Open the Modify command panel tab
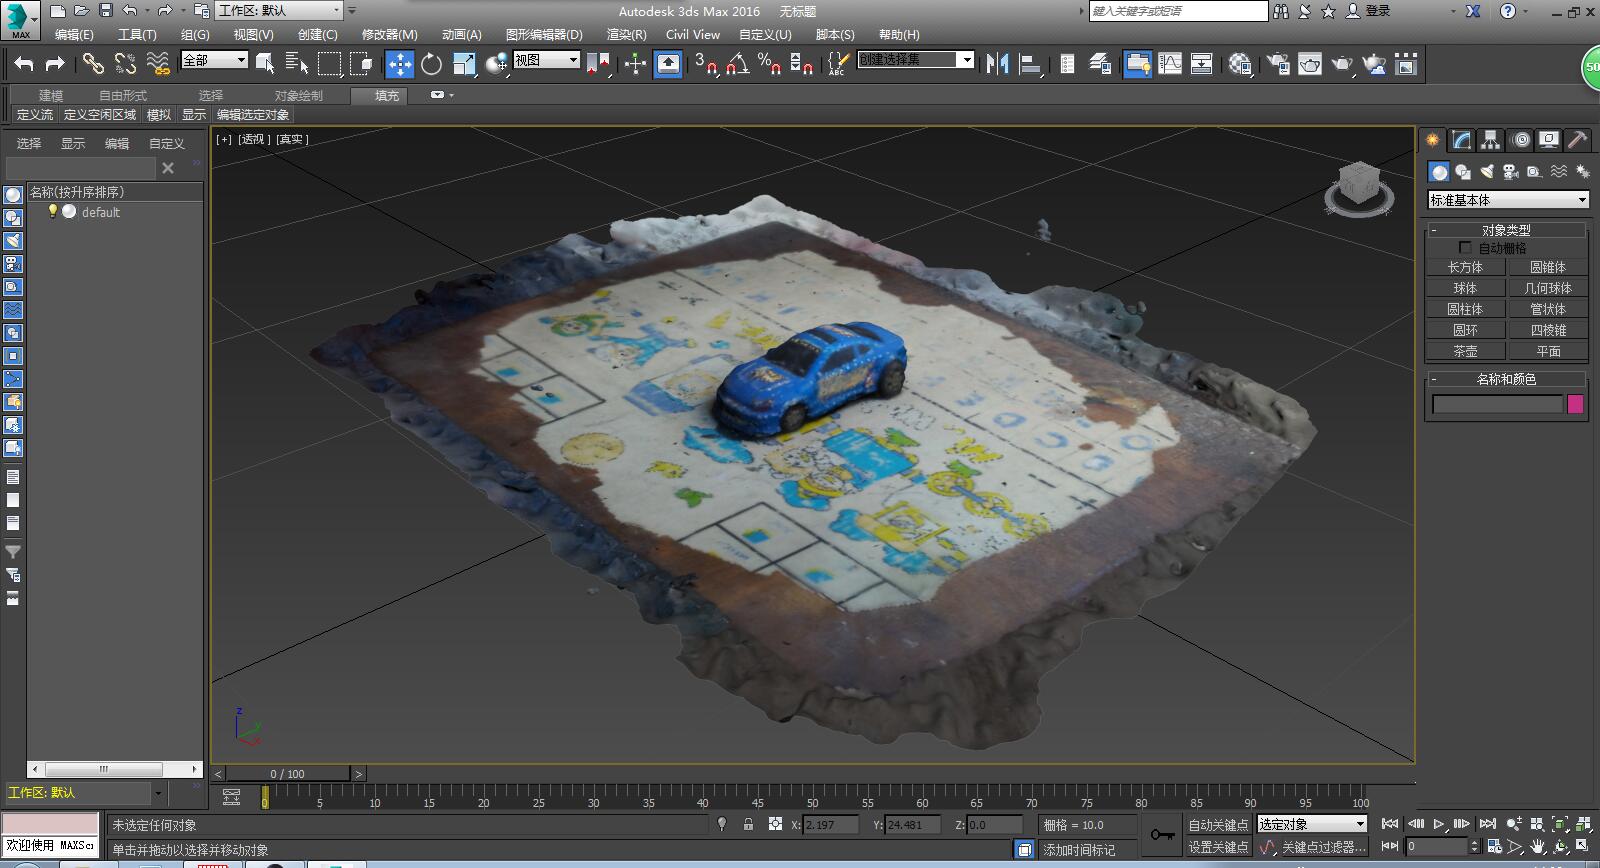Viewport: 1600px width, 868px height. pos(1462,140)
